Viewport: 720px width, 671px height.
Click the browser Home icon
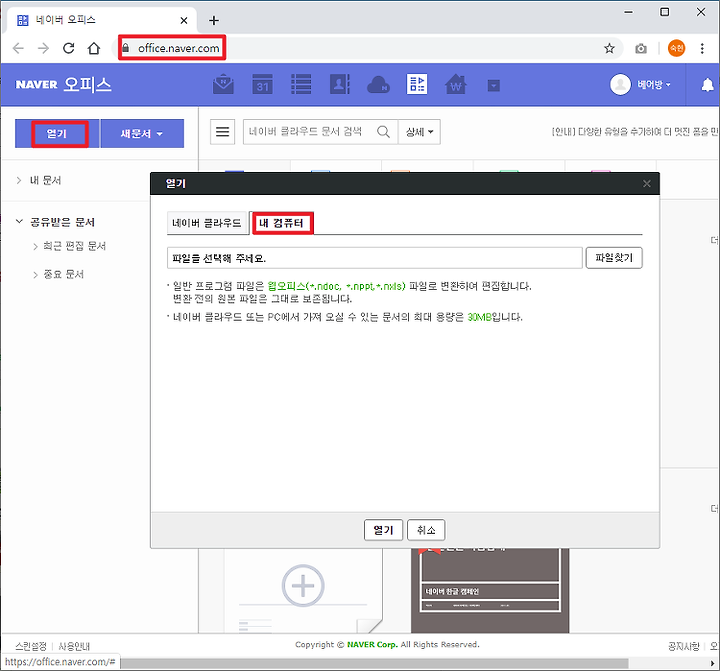94,48
